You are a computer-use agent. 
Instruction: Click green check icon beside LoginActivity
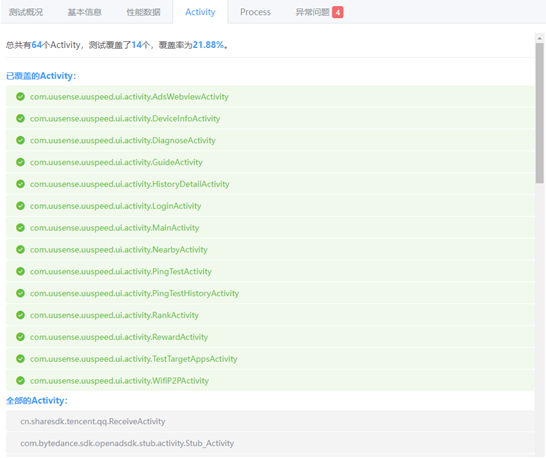click(21, 206)
